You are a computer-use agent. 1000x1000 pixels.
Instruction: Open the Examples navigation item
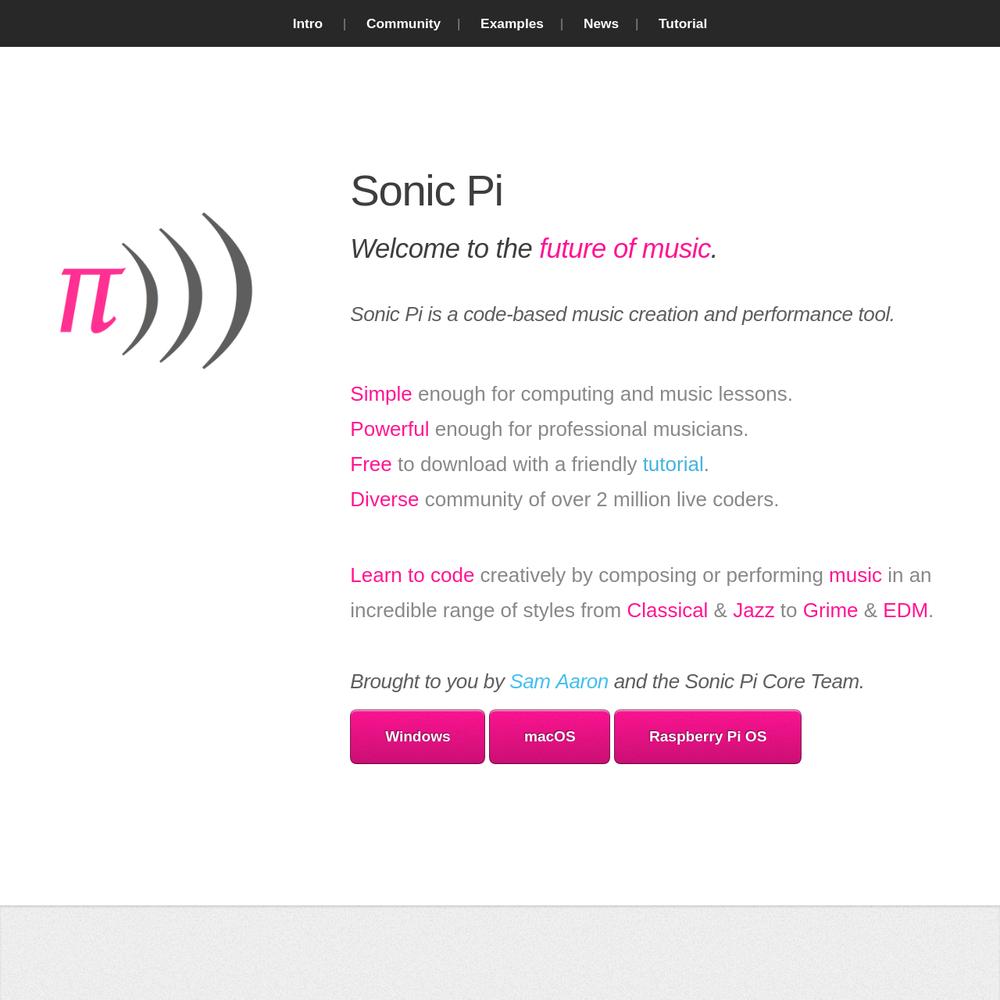pos(511,24)
